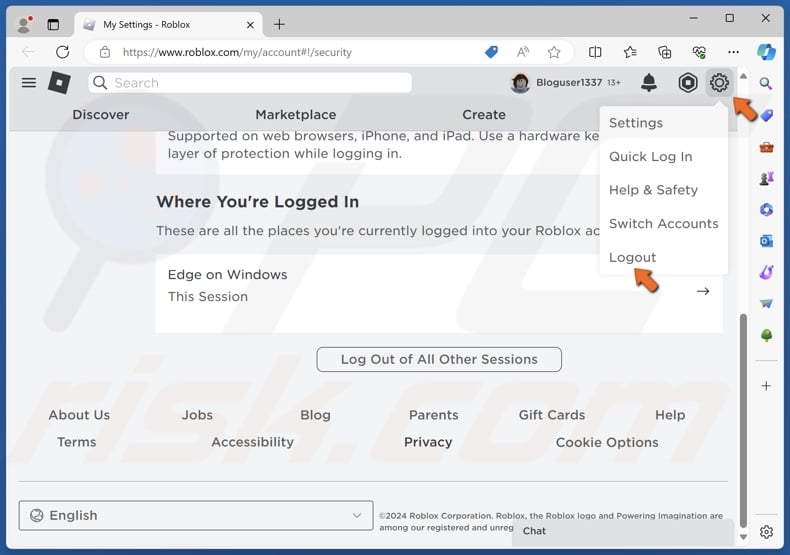This screenshot has height=555, width=790.
Task: Open a new browser tab
Action: (279, 24)
